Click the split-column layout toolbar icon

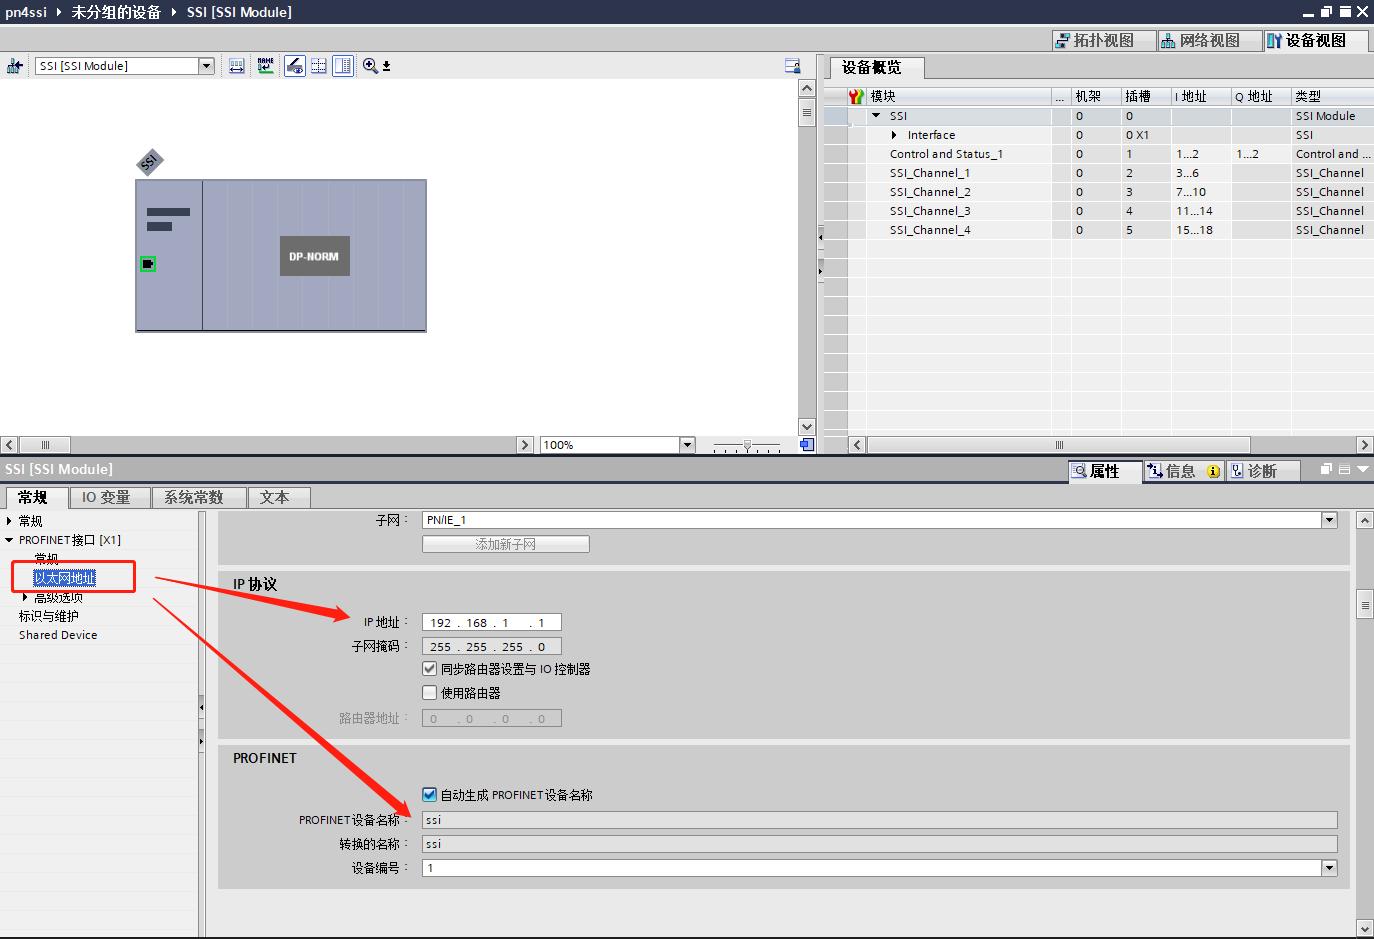pos(343,66)
